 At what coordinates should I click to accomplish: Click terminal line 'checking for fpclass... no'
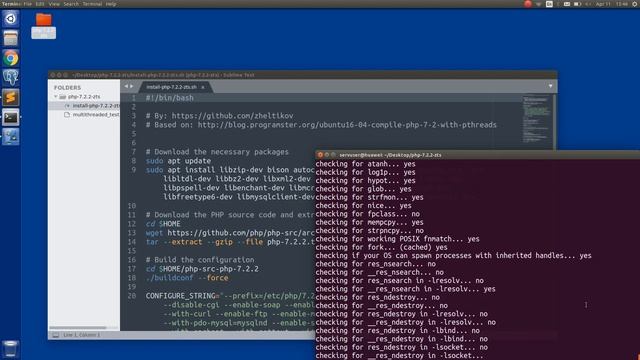pos(367,214)
